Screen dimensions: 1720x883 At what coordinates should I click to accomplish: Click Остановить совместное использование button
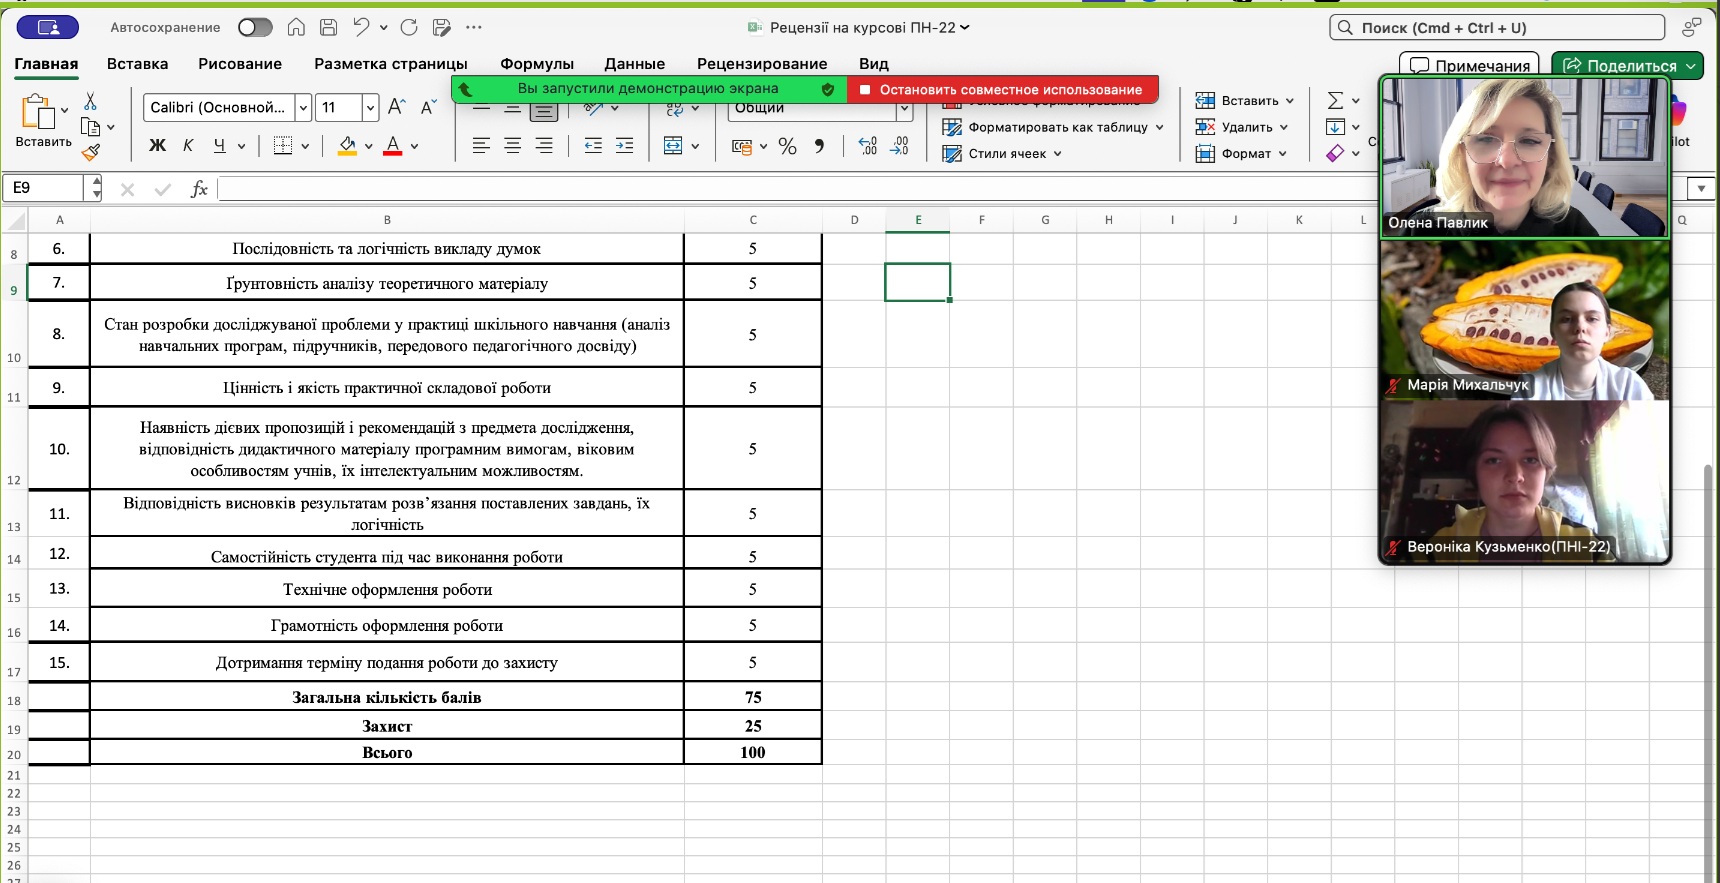[1002, 90]
